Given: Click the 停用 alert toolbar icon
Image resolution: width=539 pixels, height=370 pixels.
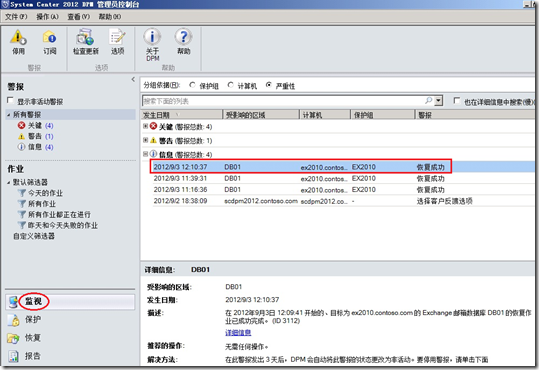Looking at the screenshot, I should click(18, 37).
